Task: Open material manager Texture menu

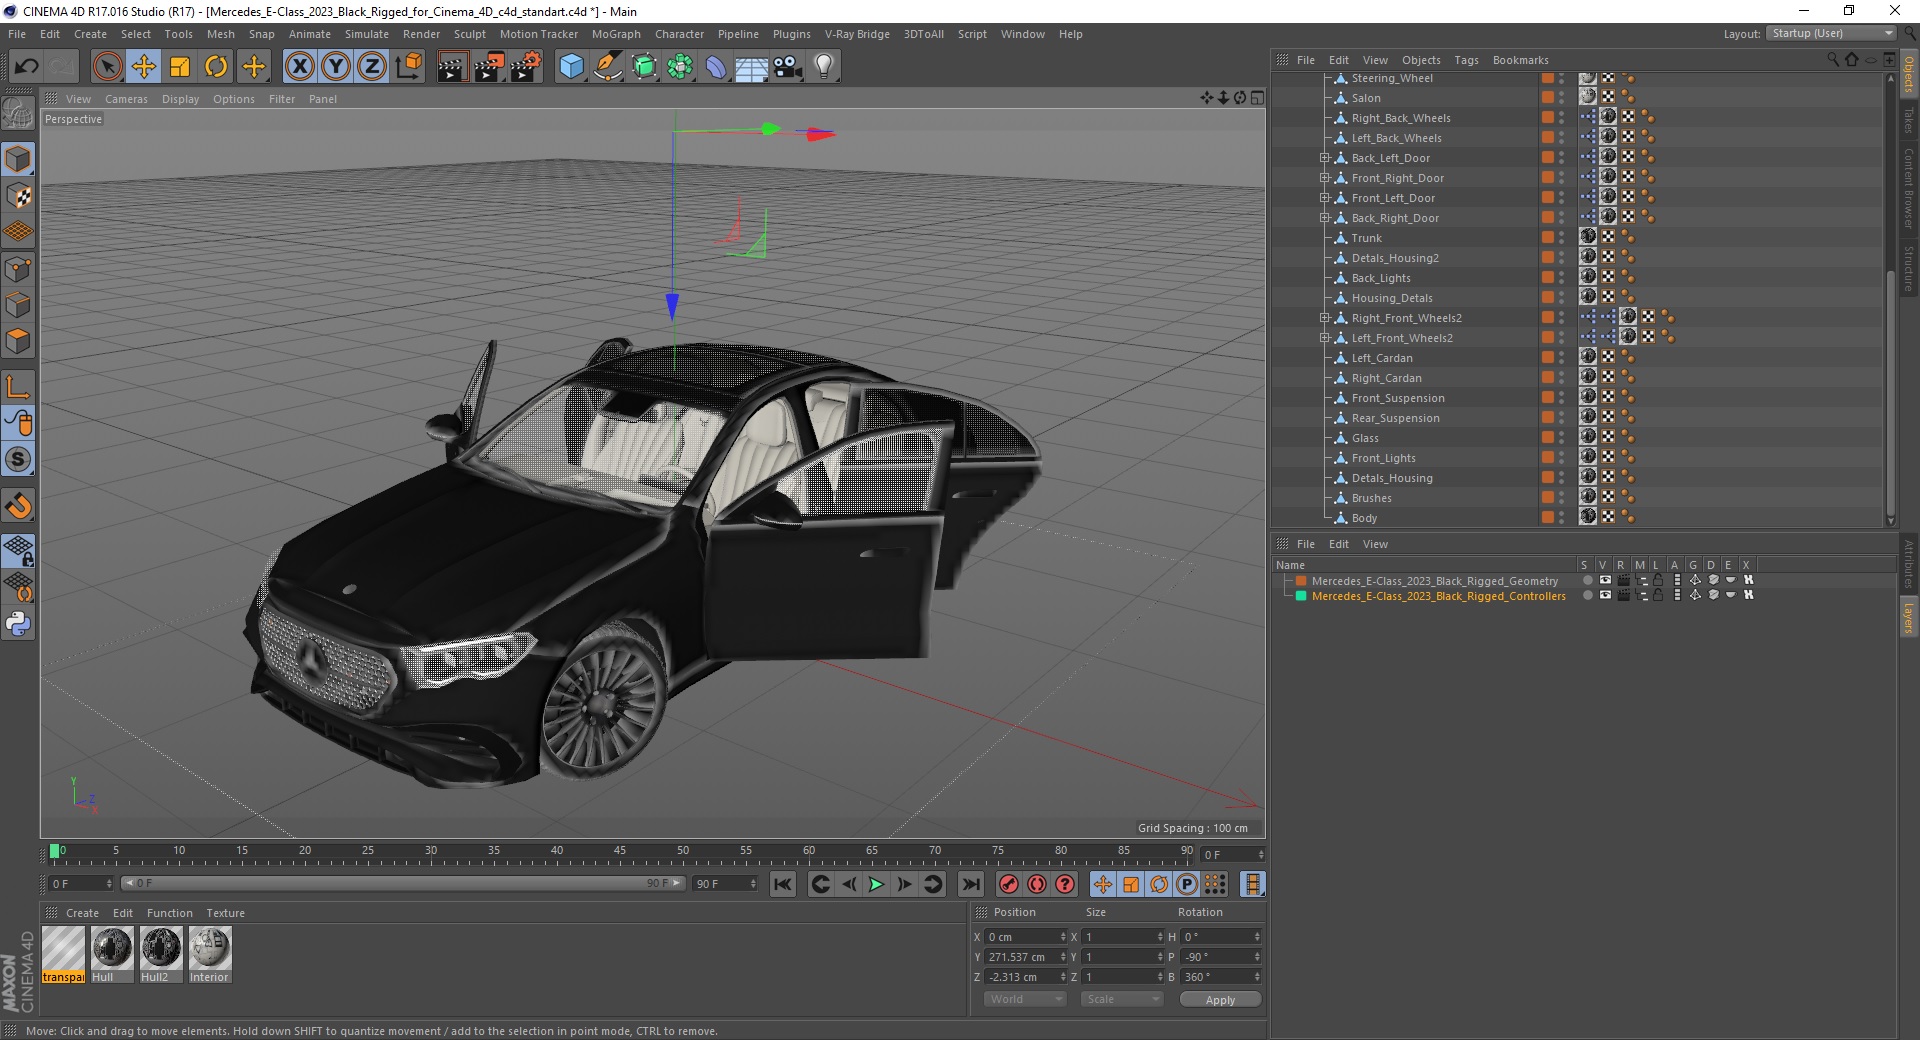Action: click(x=225, y=913)
